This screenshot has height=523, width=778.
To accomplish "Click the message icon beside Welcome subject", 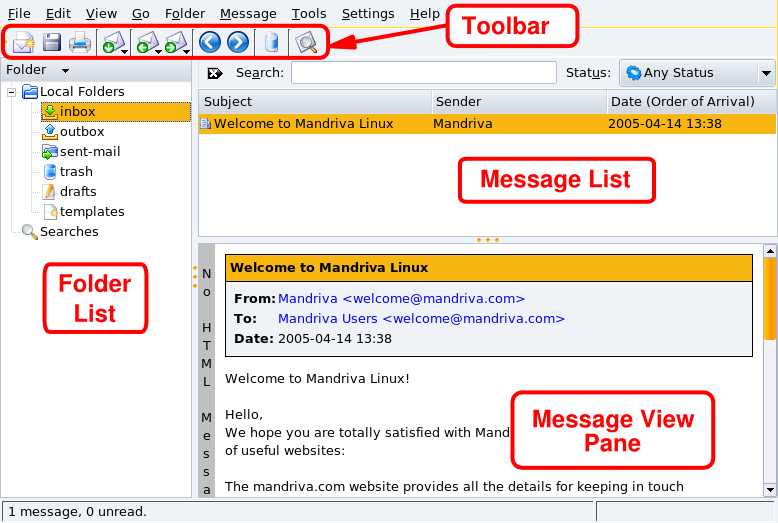I will pos(205,124).
